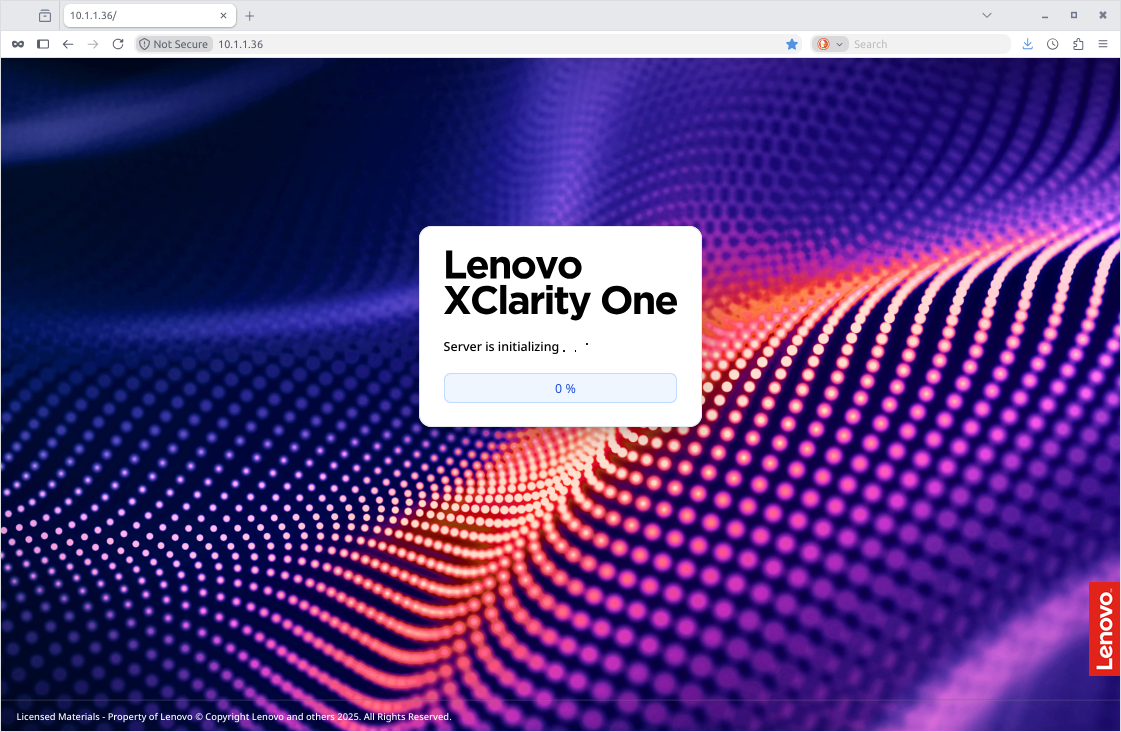Open the extensions puzzle icon
The image size is (1121, 732).
point(1078,44)
